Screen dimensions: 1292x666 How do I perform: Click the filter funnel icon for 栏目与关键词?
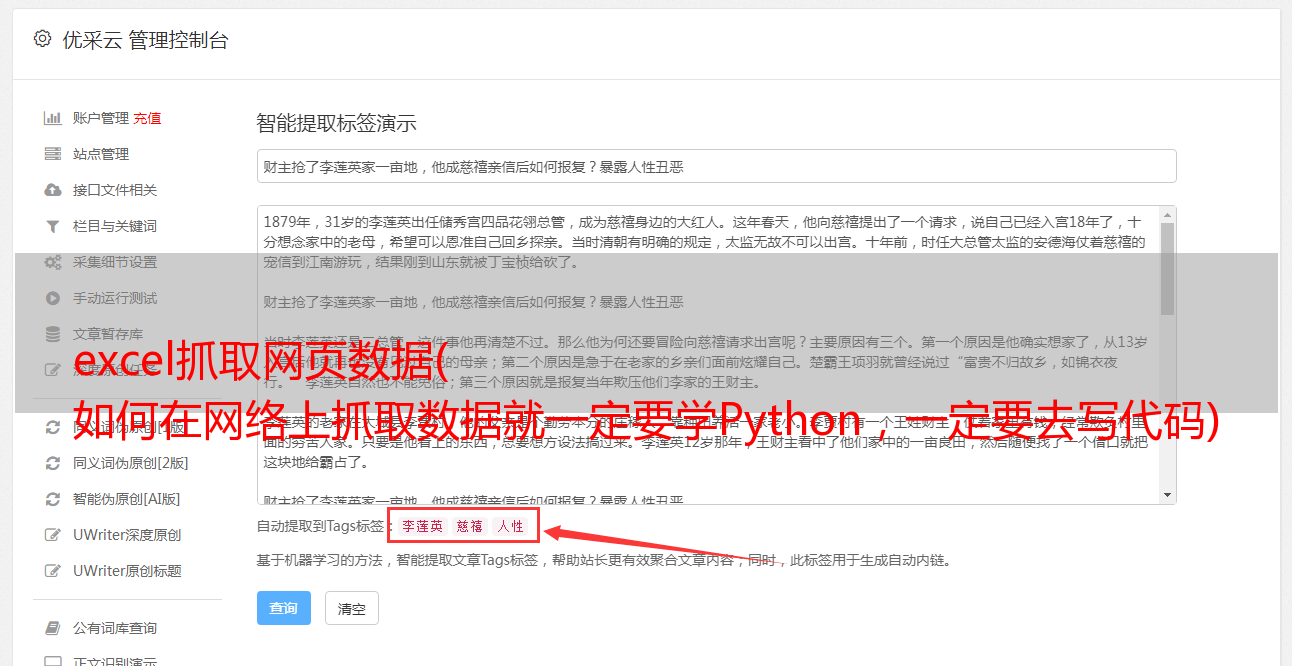coord(53,226)
